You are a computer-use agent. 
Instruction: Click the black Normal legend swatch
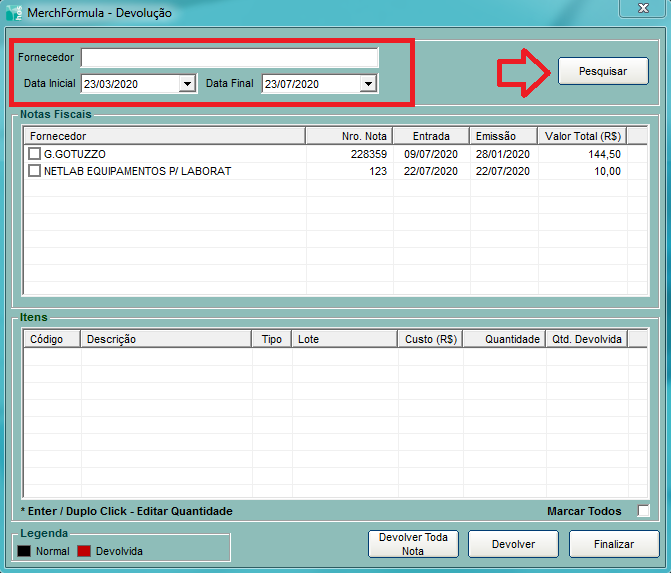click(x=25, y=551)
